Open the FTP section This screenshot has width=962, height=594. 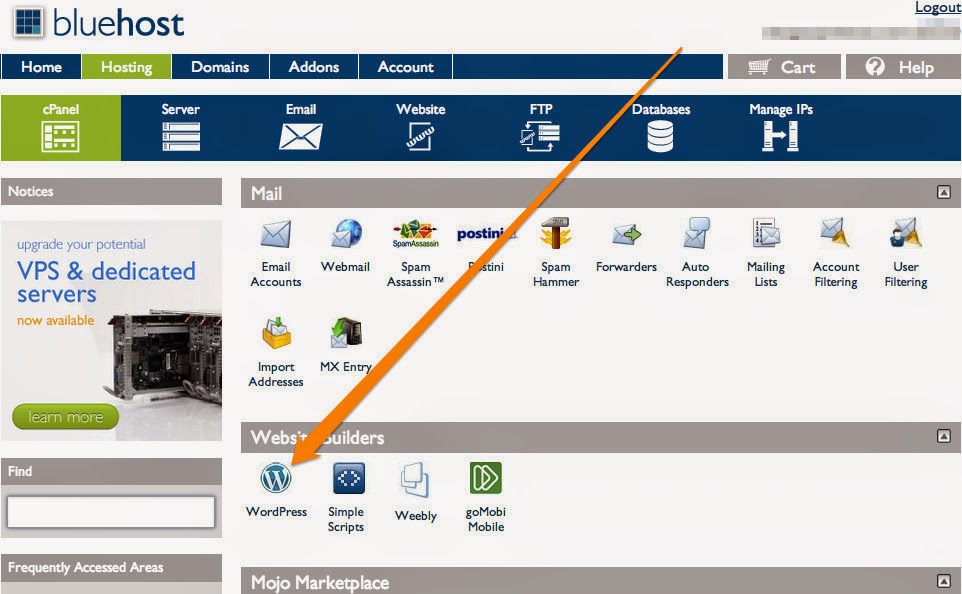coord(541,128)
